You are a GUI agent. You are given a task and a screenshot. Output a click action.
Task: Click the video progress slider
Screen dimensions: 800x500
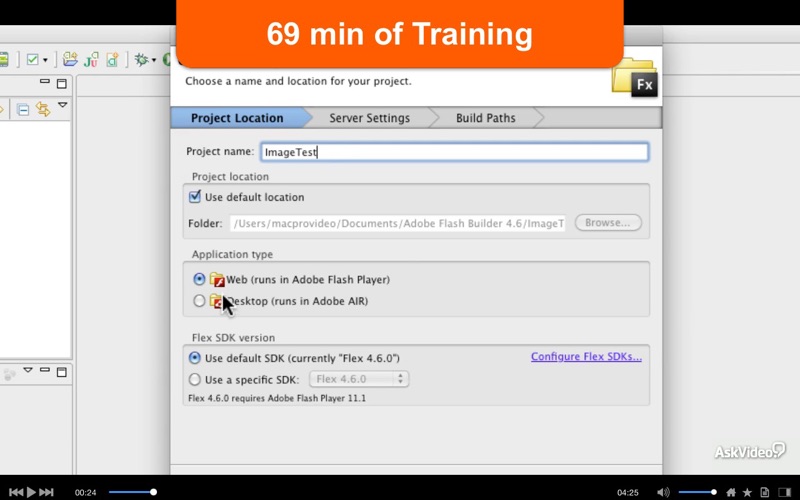132,492
